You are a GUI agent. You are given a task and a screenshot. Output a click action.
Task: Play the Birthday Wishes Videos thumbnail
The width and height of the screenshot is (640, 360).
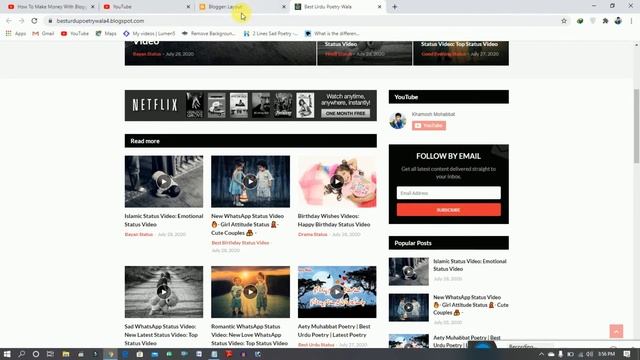tap(337, 181)
